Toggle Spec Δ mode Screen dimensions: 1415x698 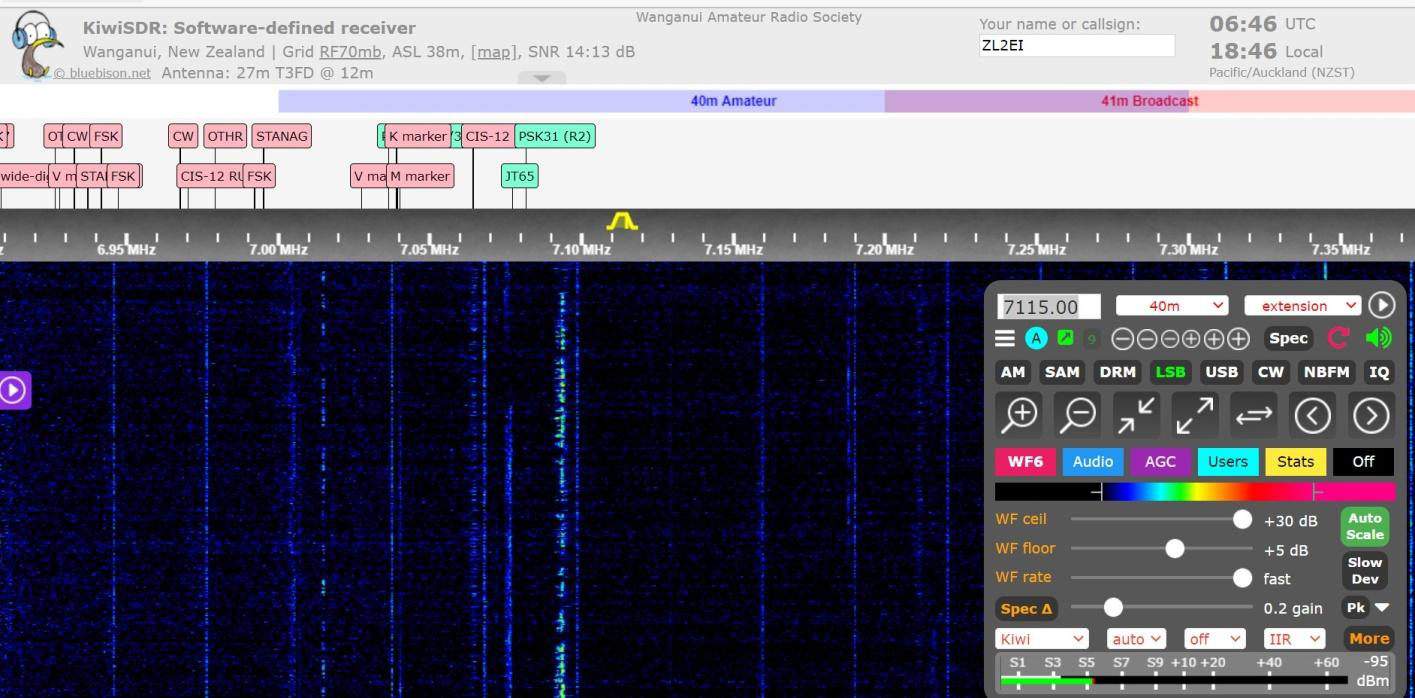click(x=1026, y=608)
